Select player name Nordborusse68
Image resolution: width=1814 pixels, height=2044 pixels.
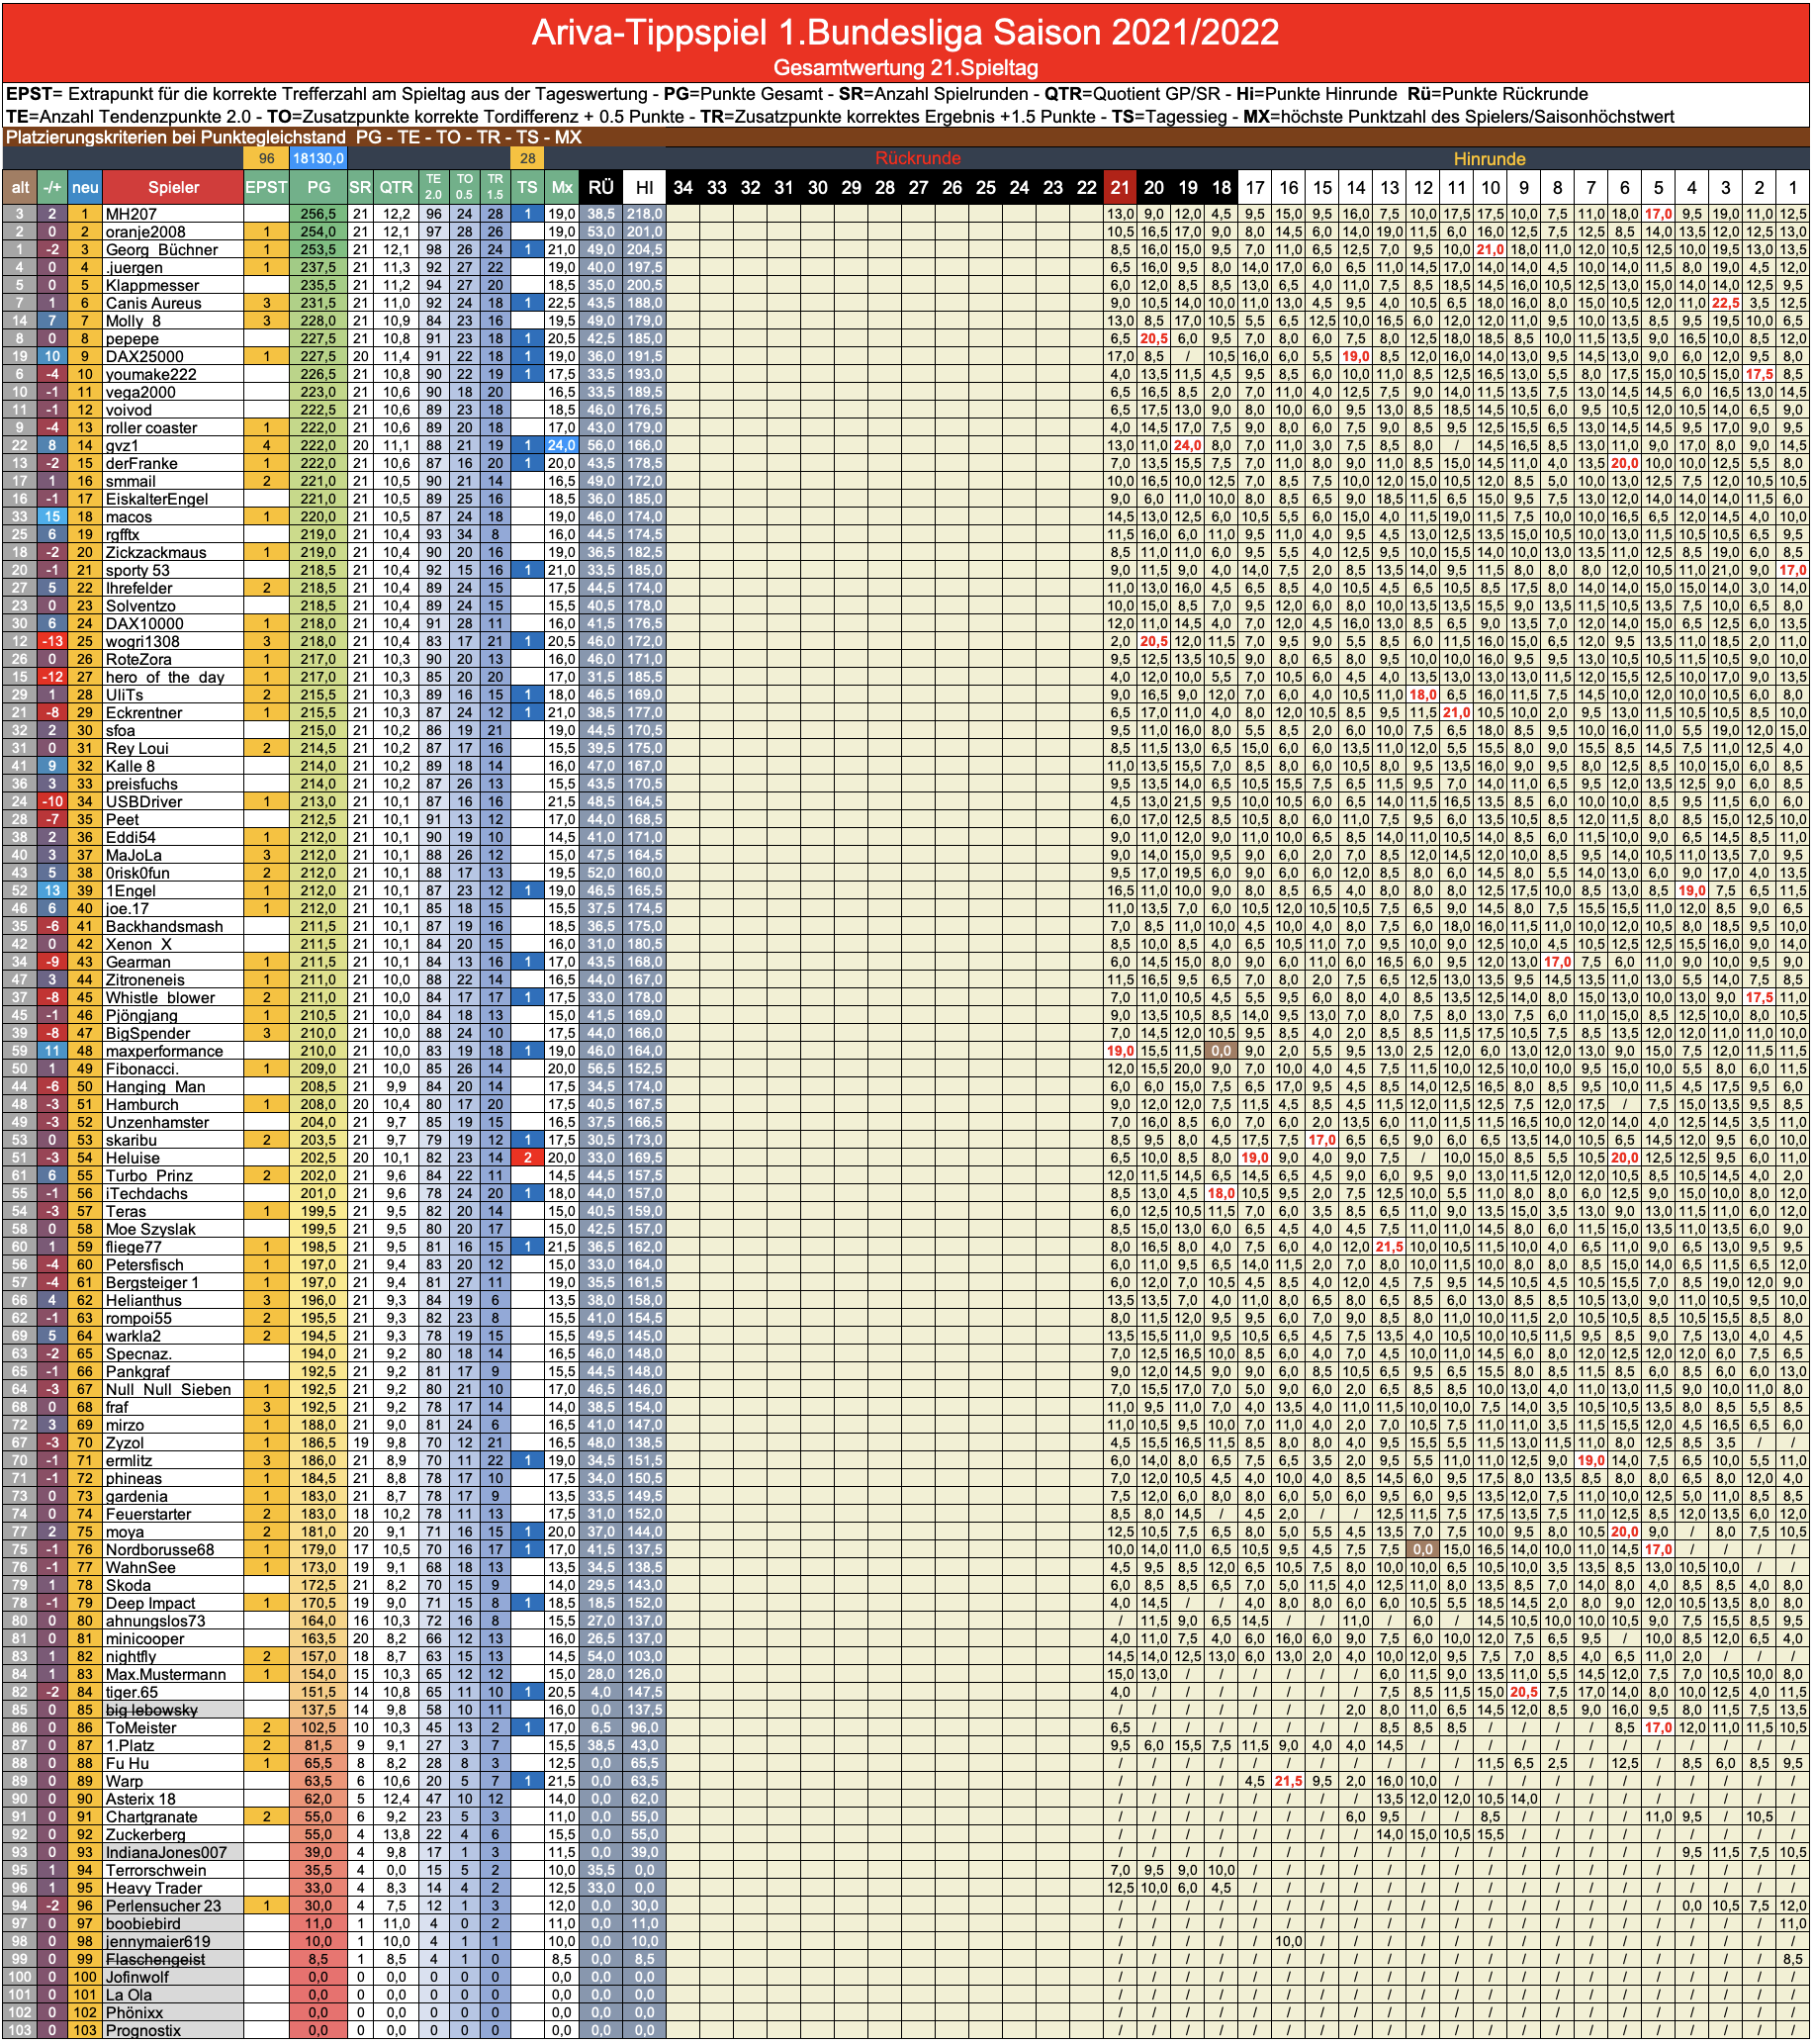coord(160,1550)
